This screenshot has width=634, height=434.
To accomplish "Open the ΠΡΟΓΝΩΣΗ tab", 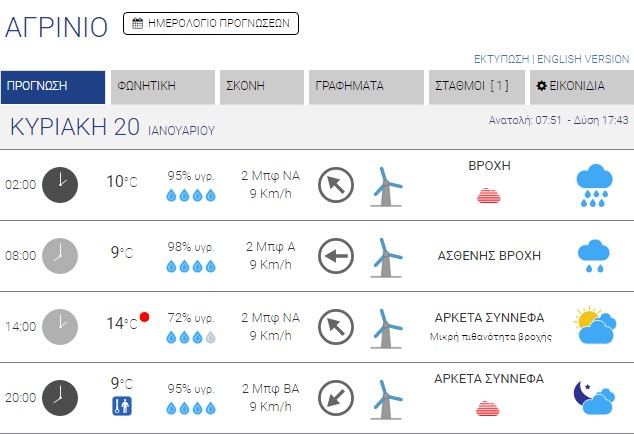I will pos(53,87).
